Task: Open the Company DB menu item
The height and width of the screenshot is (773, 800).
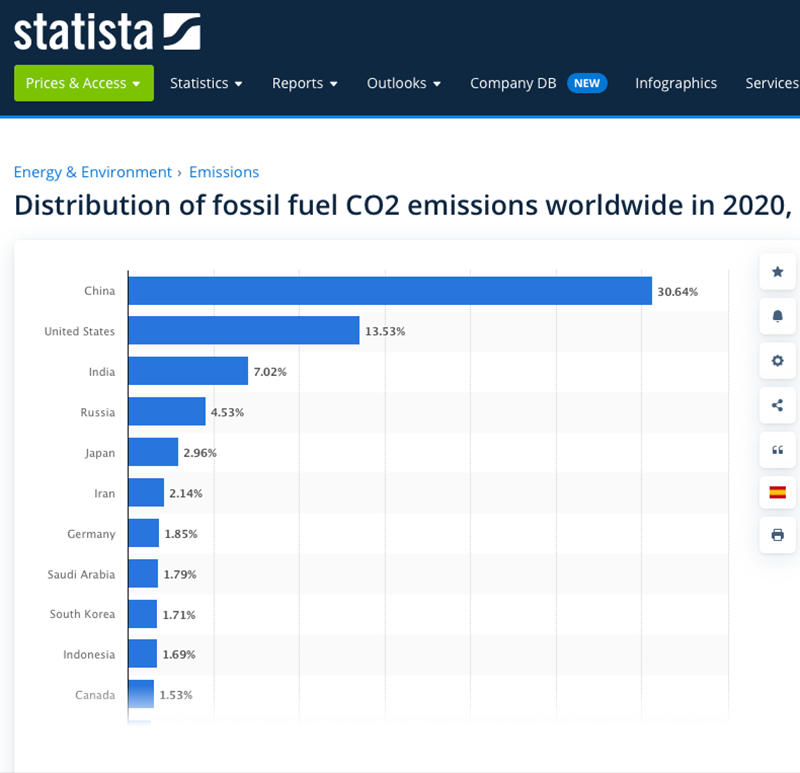Action: click(538, 83)
